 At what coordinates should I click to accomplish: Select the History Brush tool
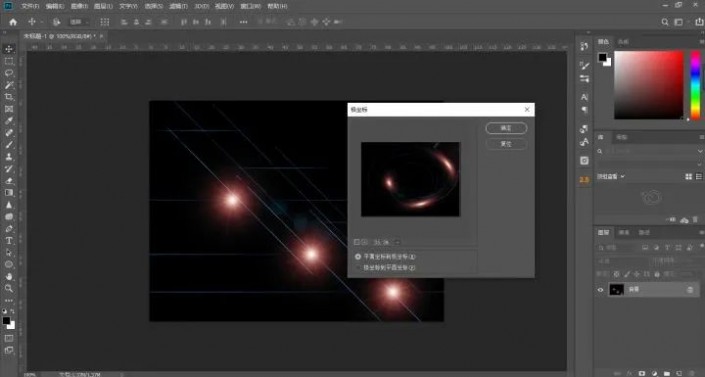9,169
